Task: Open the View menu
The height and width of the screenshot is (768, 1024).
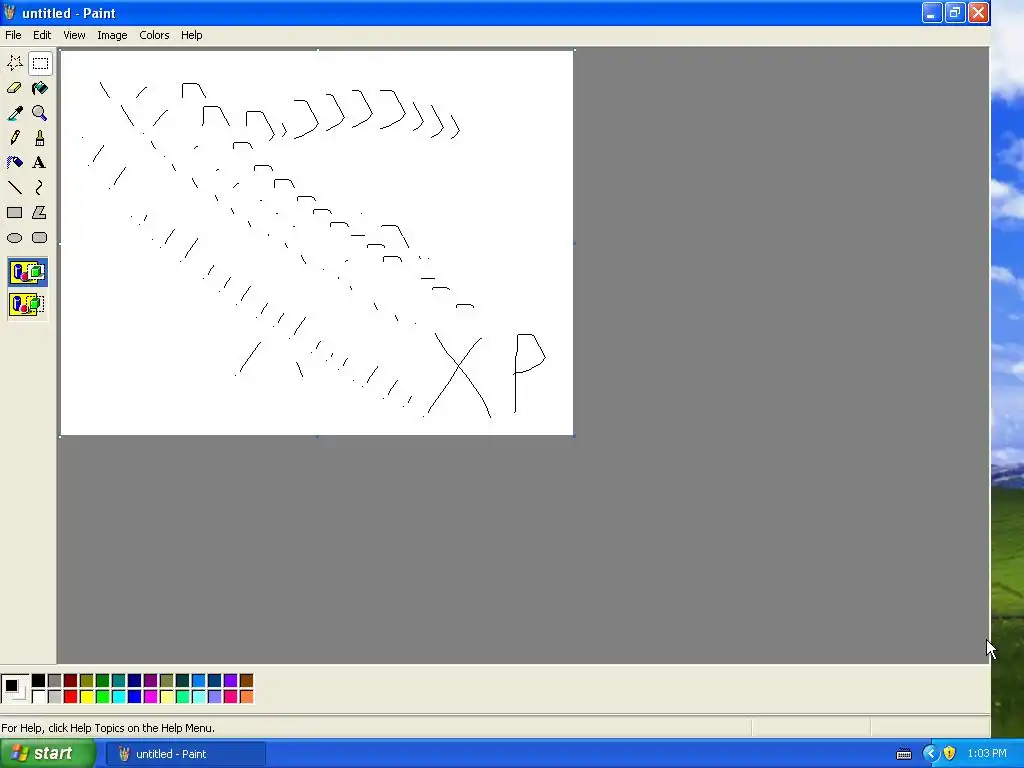Action: [74, 35]
